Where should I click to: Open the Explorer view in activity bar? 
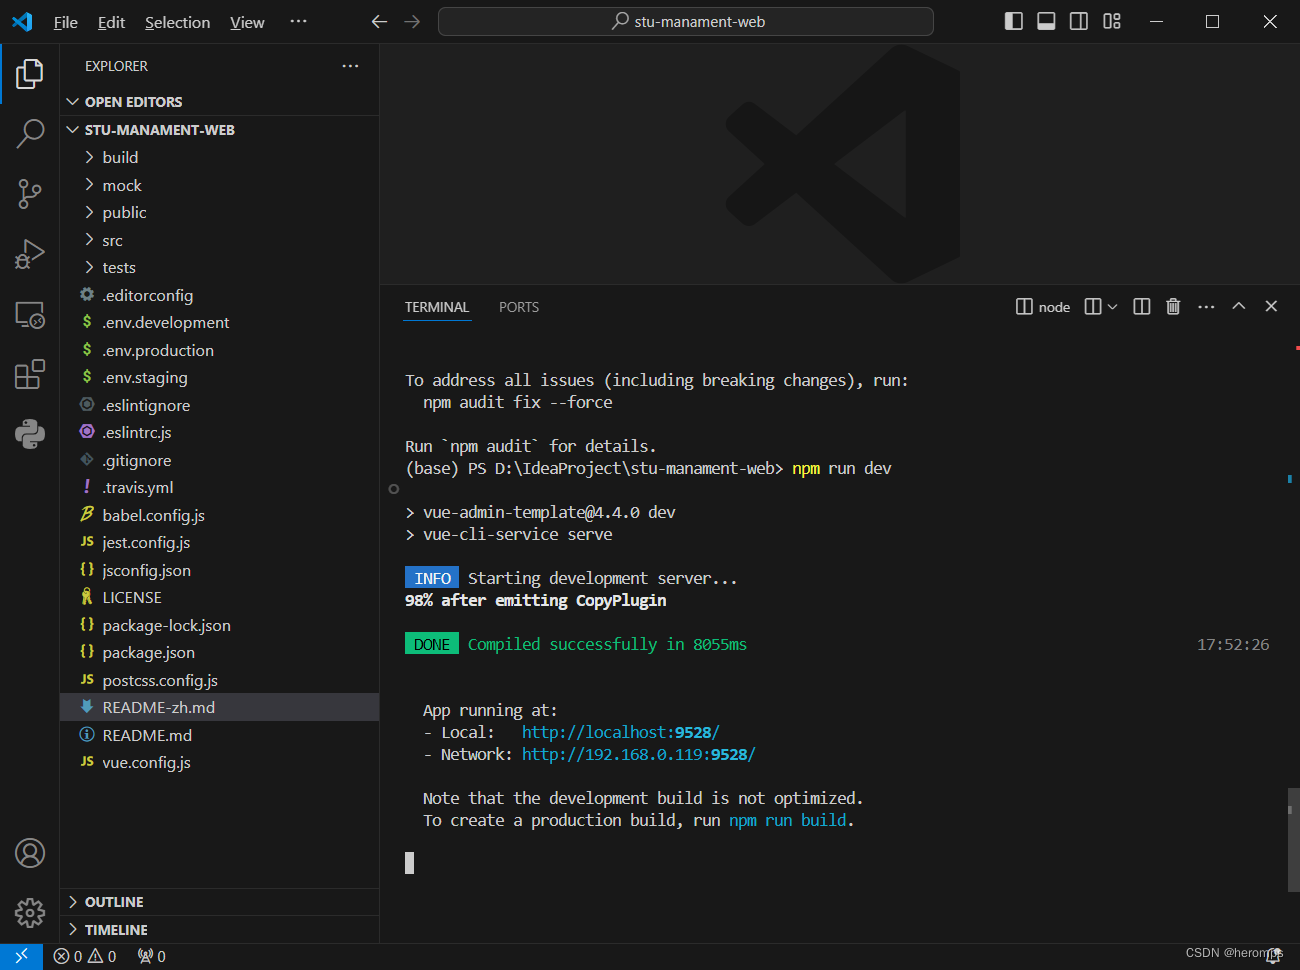pos(30,74)
